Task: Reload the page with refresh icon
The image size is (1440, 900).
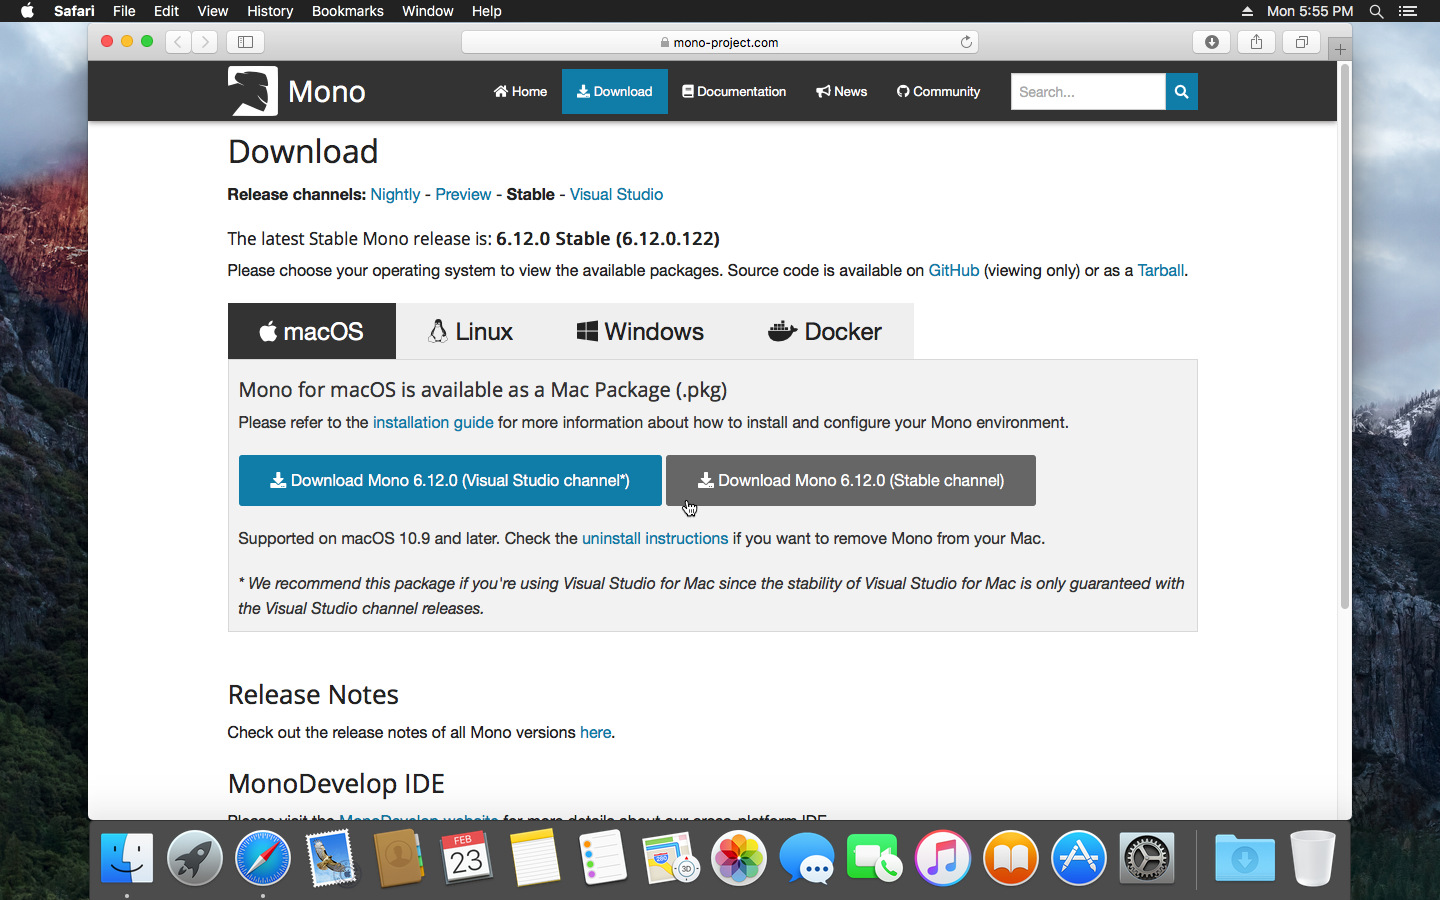Action: click(966, 42)
